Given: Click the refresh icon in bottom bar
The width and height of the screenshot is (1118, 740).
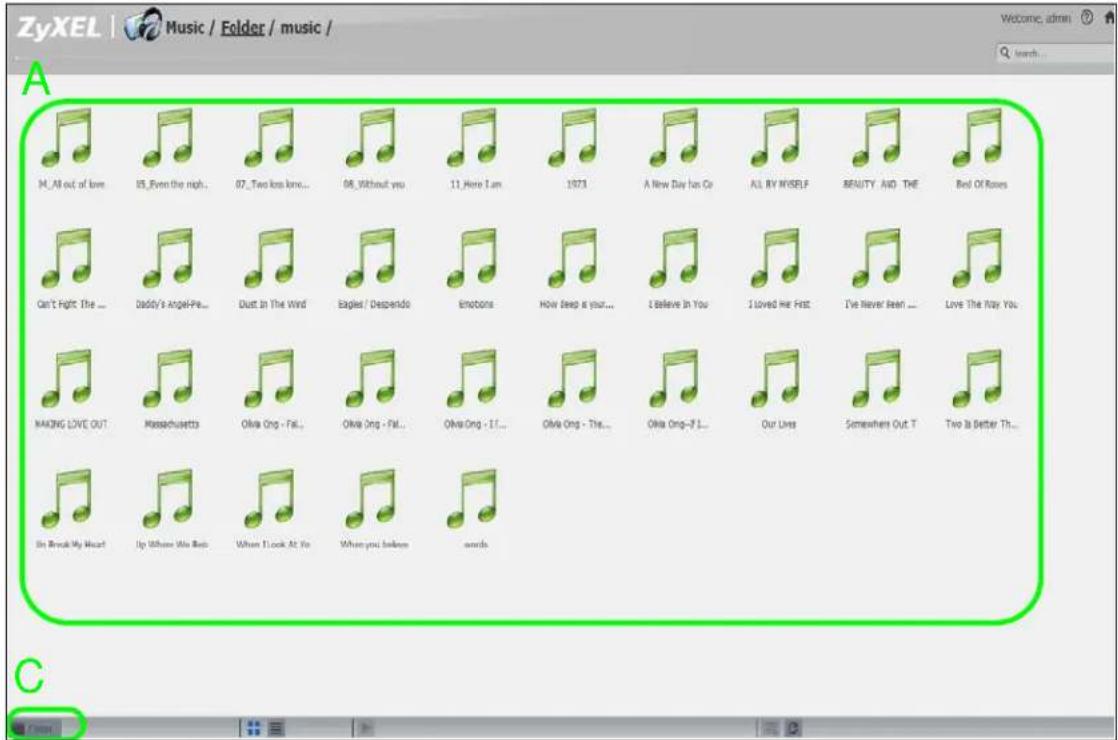Looking at the screenshot, I should click(x=793, y=728).
